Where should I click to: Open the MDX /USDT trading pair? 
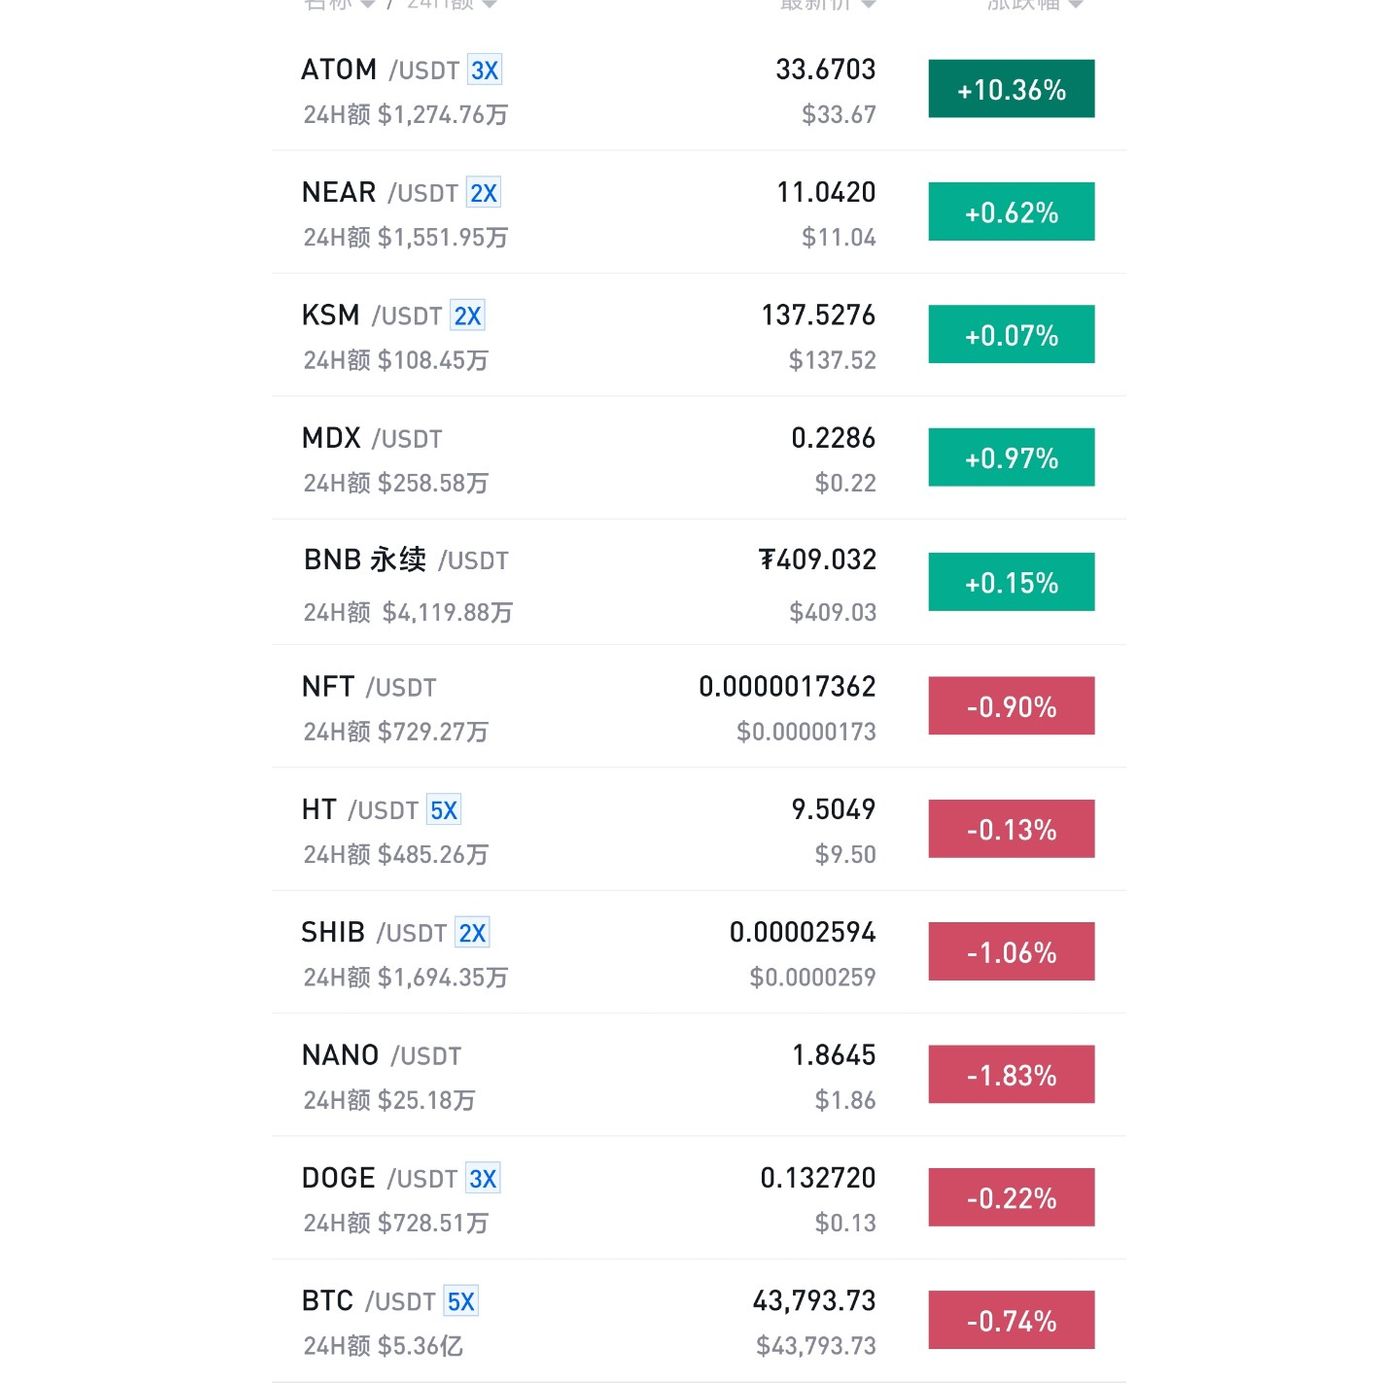point(372,439)
